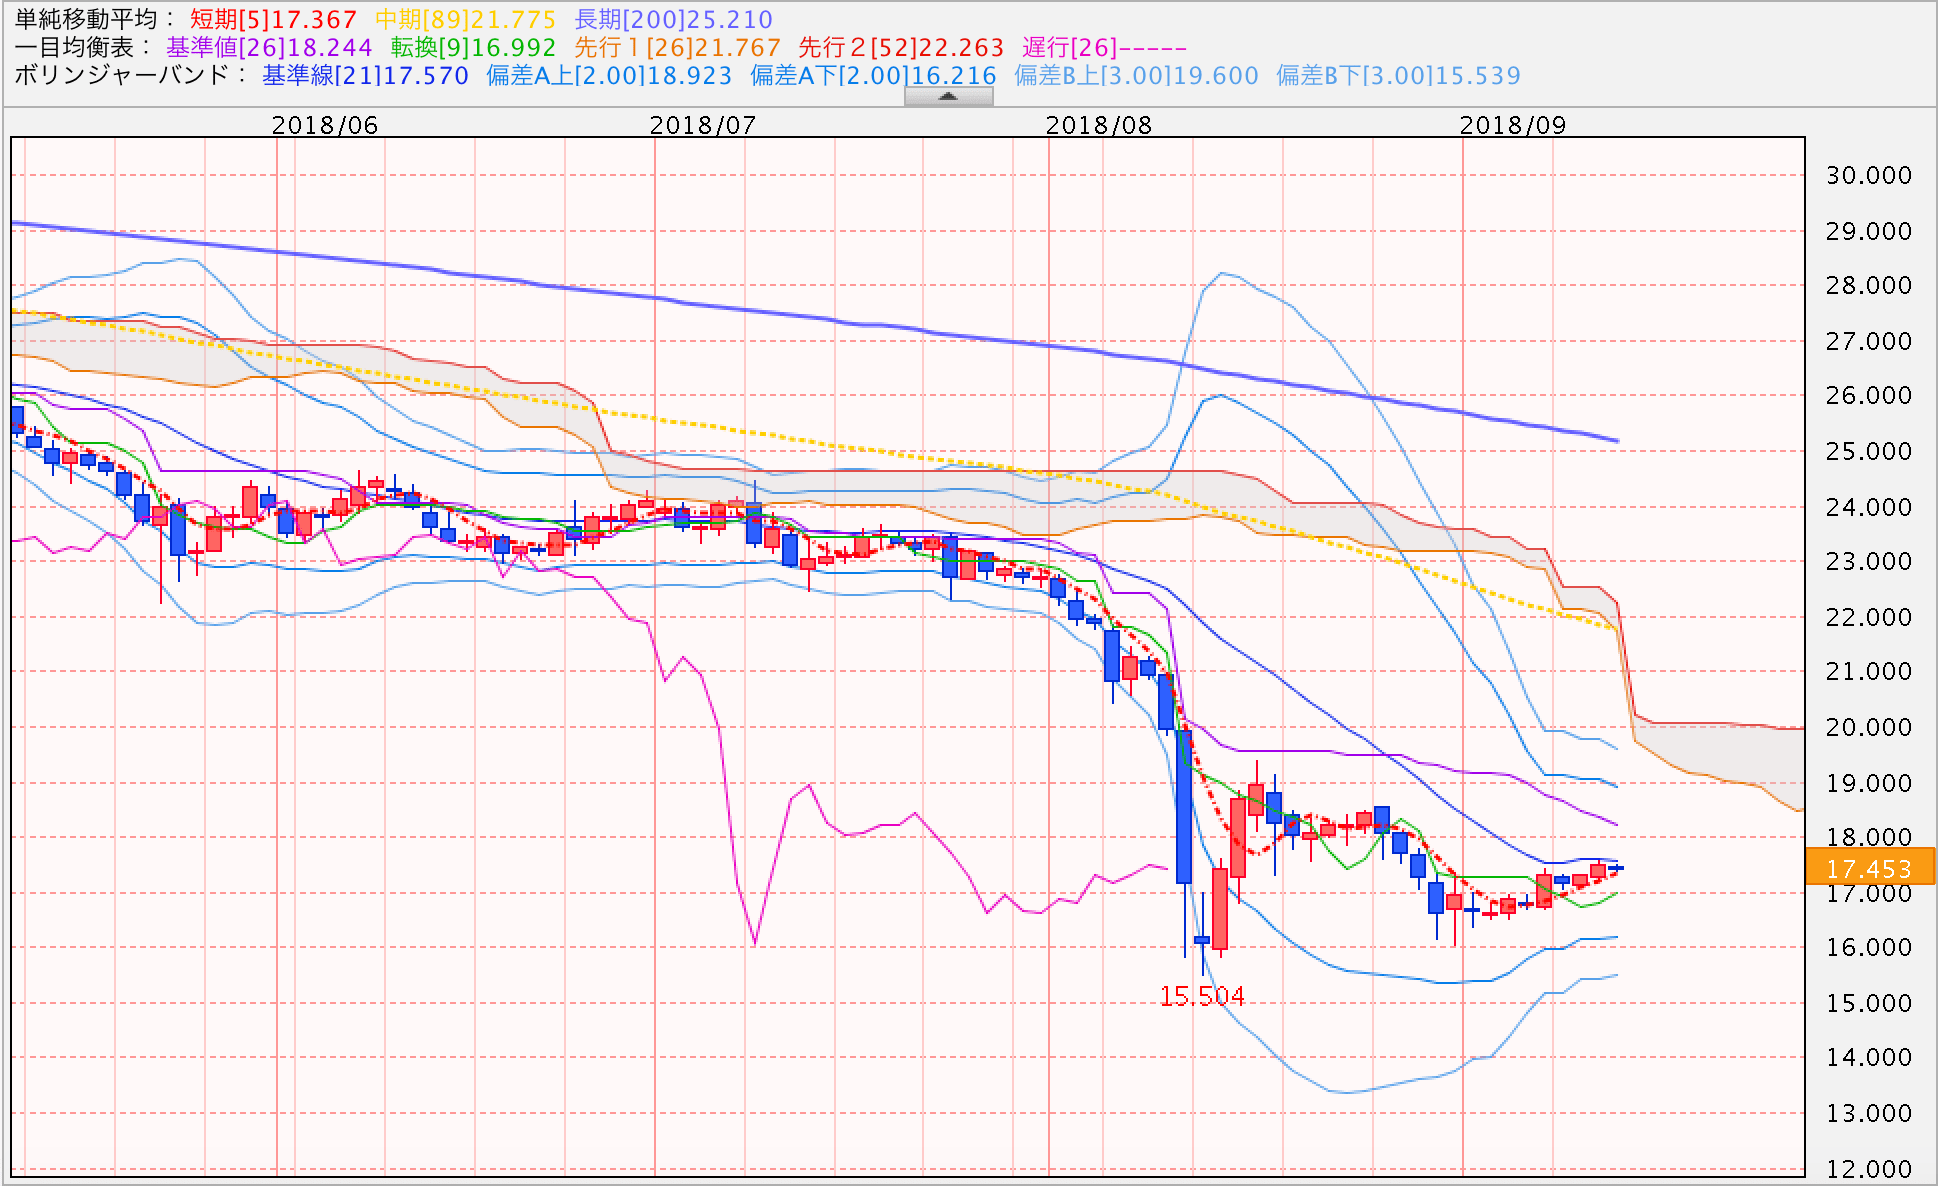This screenshot has width=1938, height=1186.
Task: Click the 15.504 low price annotation
Action: tap(1201, 996)
